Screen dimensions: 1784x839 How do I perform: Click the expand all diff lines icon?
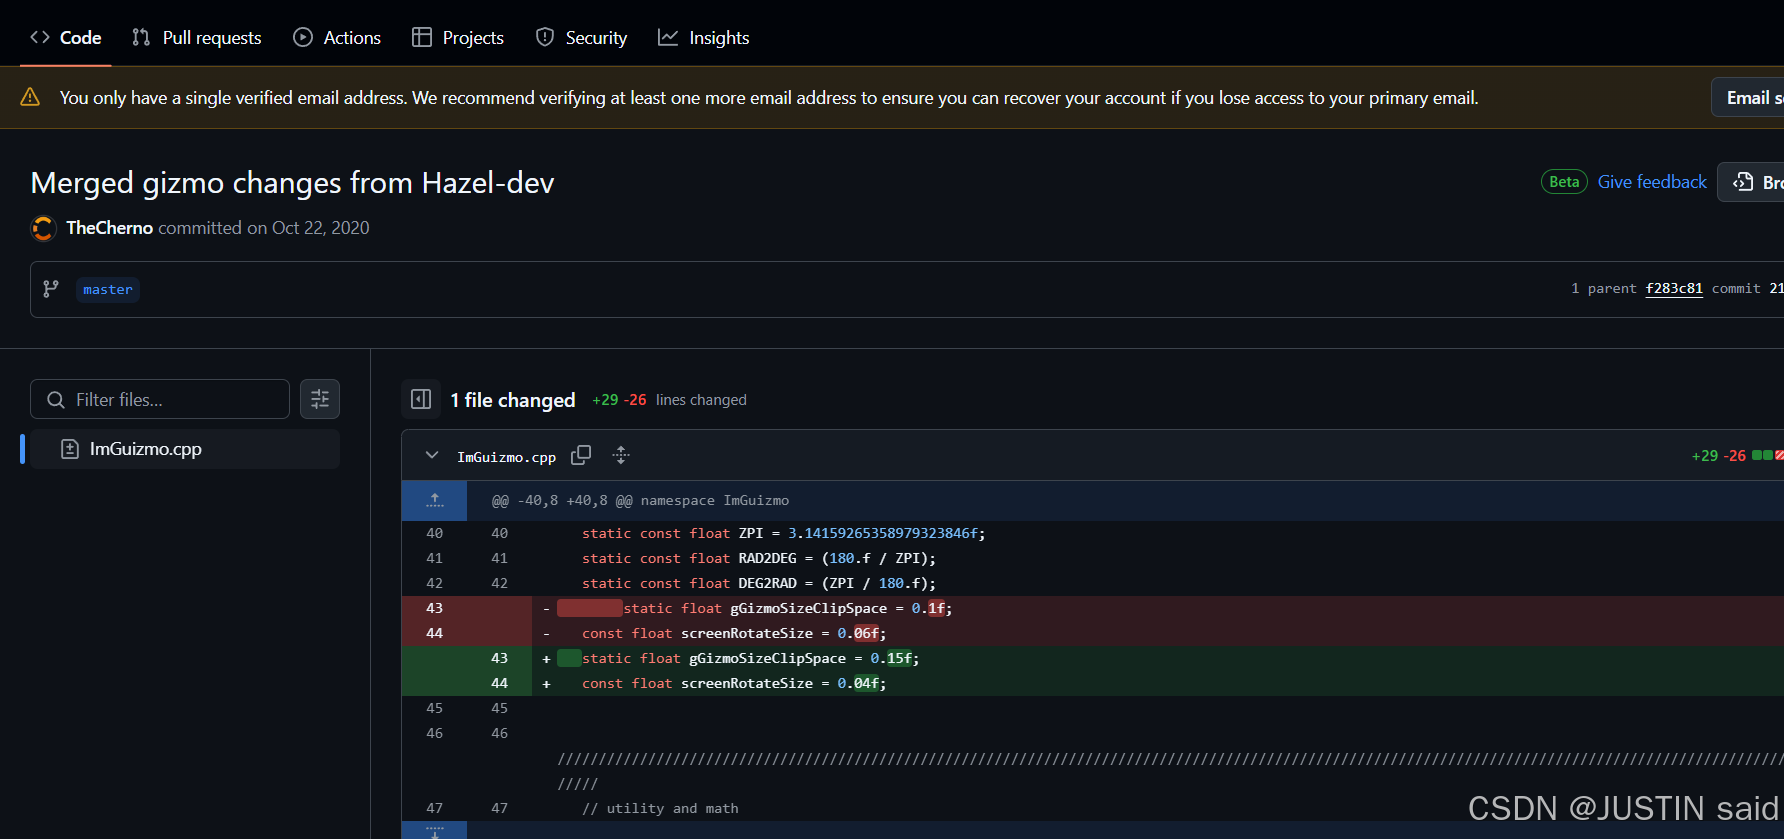point(621,456)
